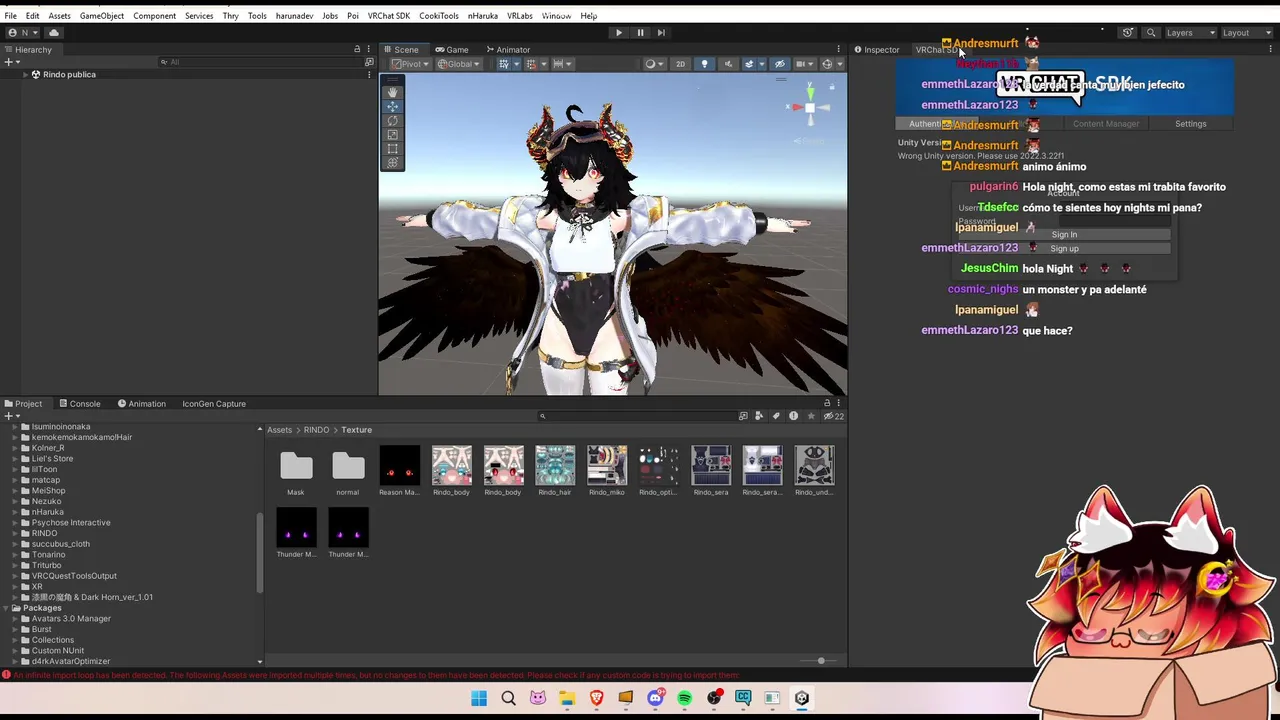
Task: Switch to the IconGen Capture tab
Action: point(214,403)
